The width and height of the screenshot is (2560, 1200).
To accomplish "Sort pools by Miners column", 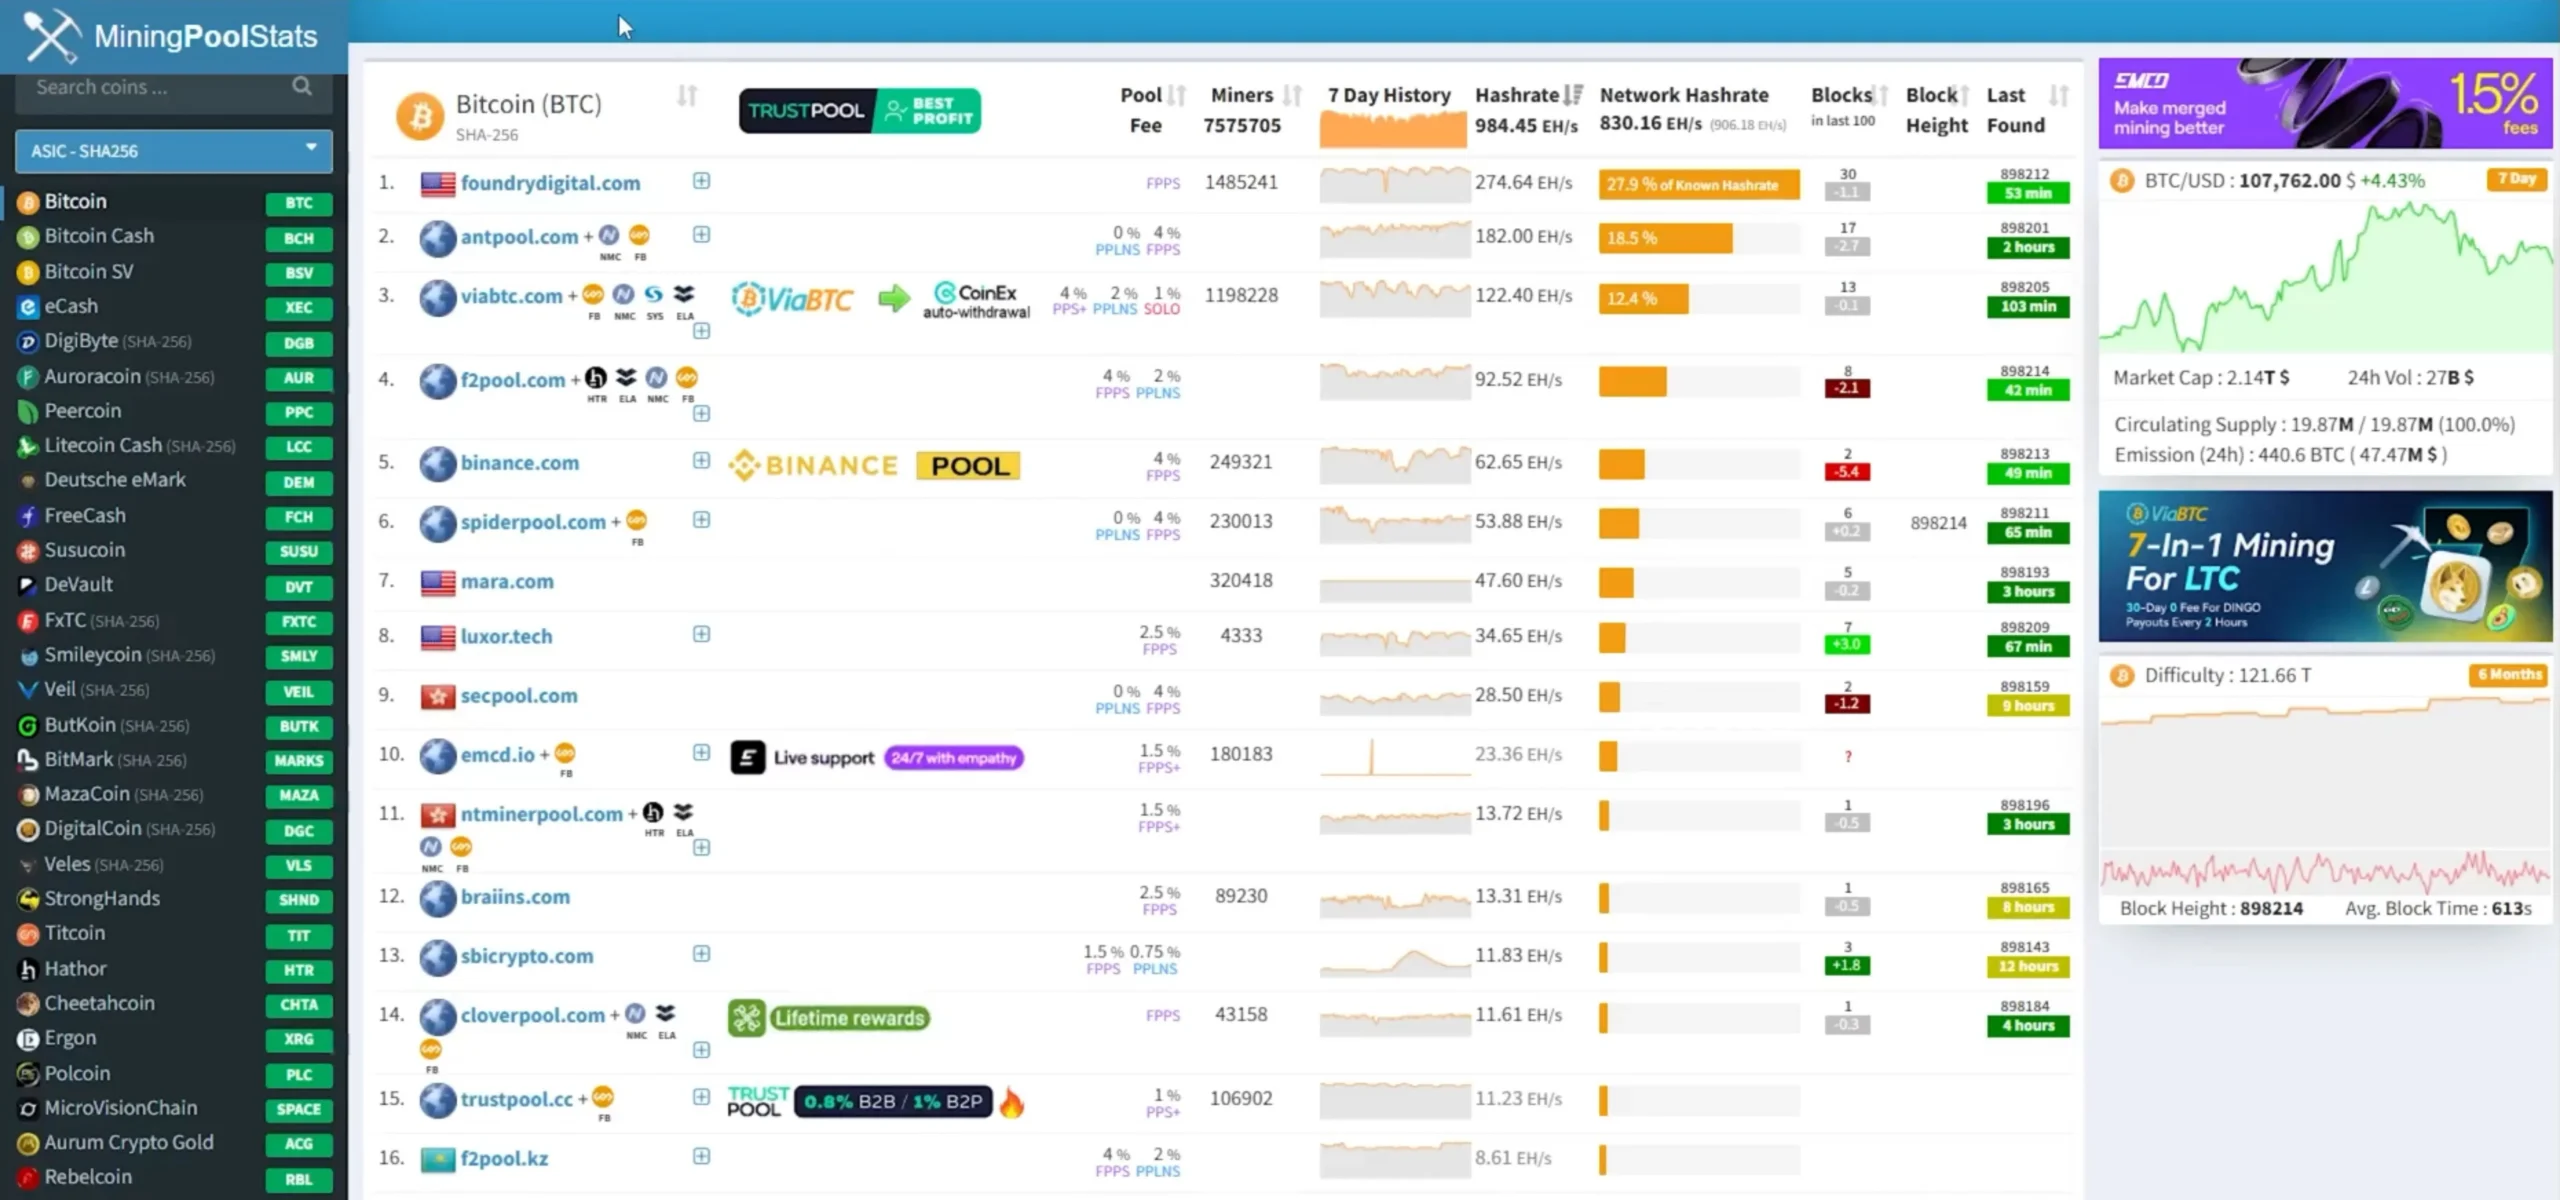I will tap(1293, 96).
